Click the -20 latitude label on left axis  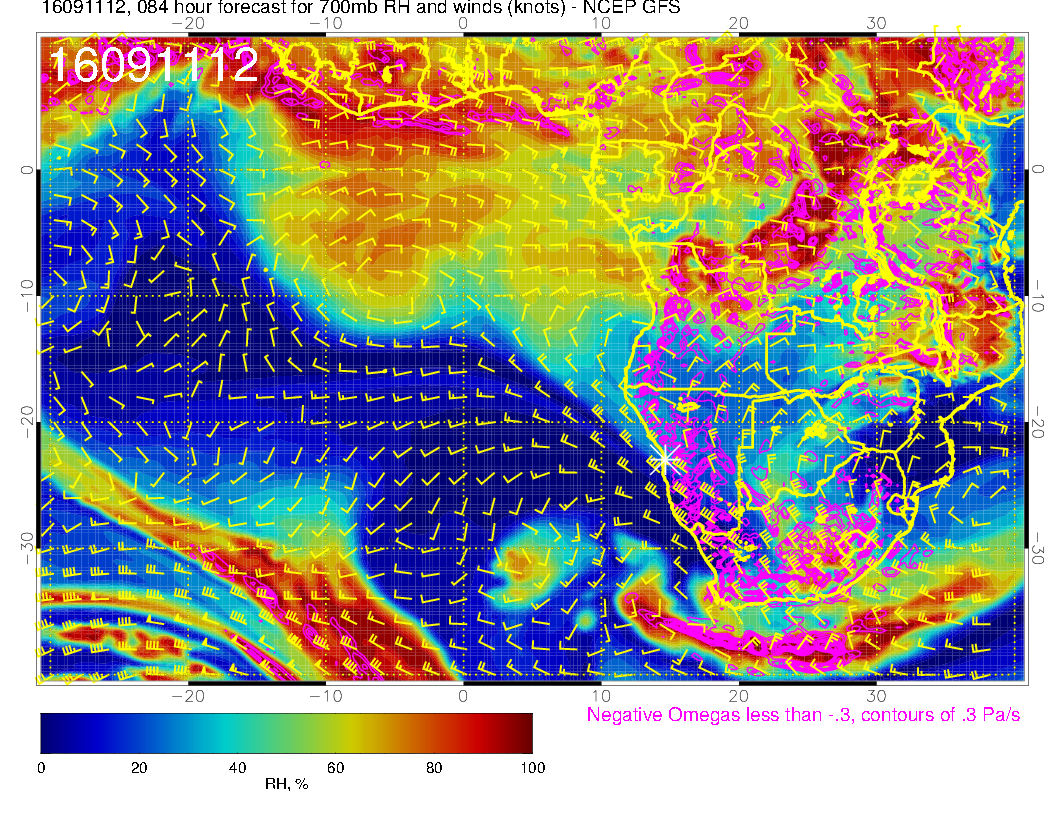click(x=26, y=422)
